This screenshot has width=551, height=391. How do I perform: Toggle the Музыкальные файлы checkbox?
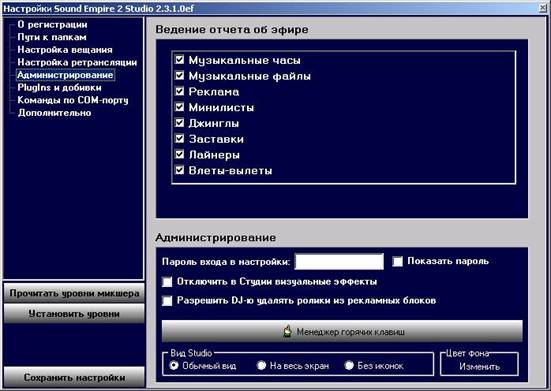click(x=180, y=76)
